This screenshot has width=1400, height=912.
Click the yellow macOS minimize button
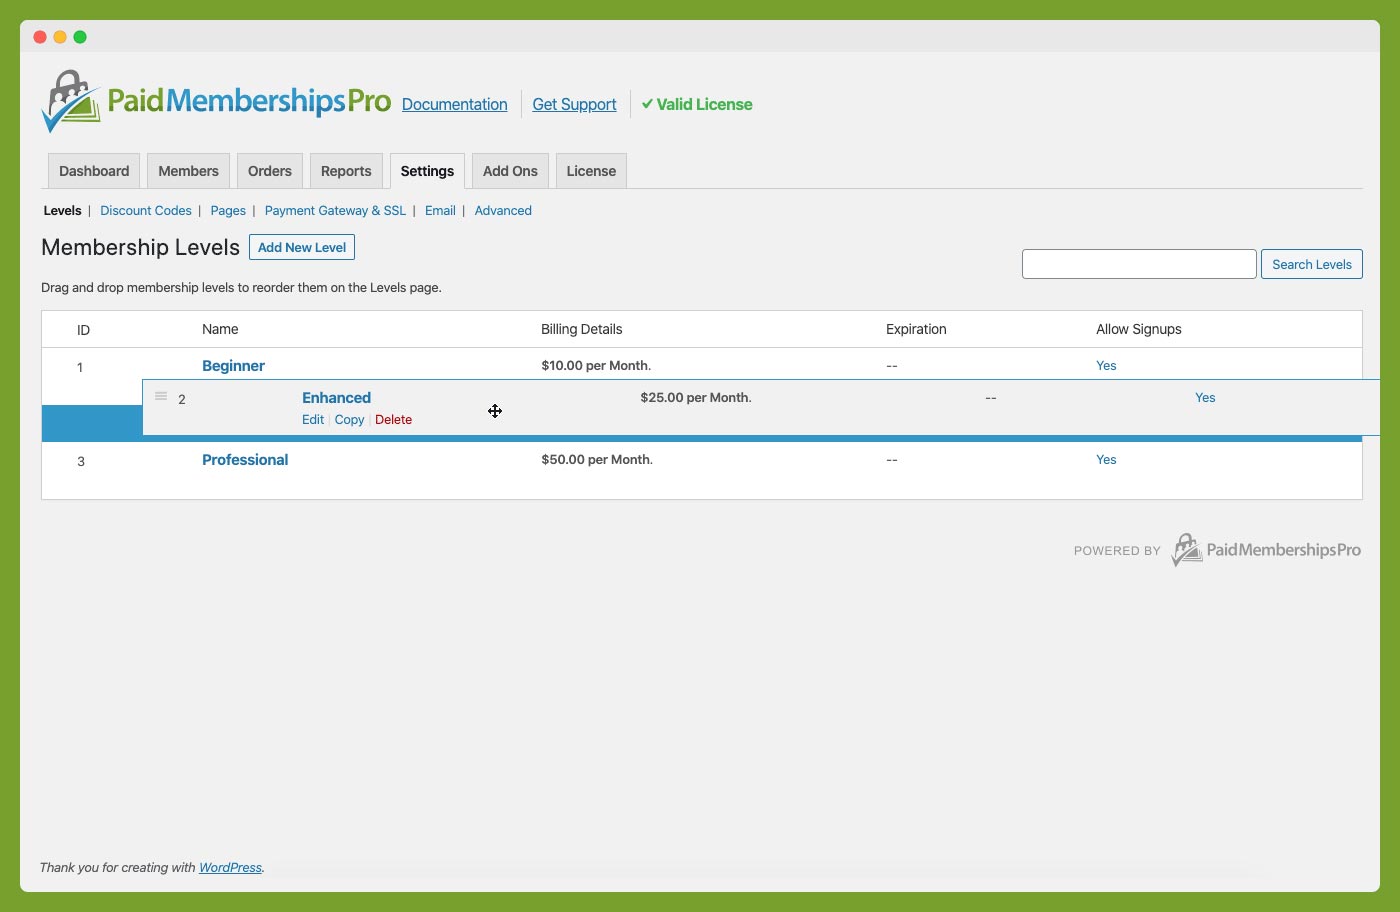(x=60, y=37)
